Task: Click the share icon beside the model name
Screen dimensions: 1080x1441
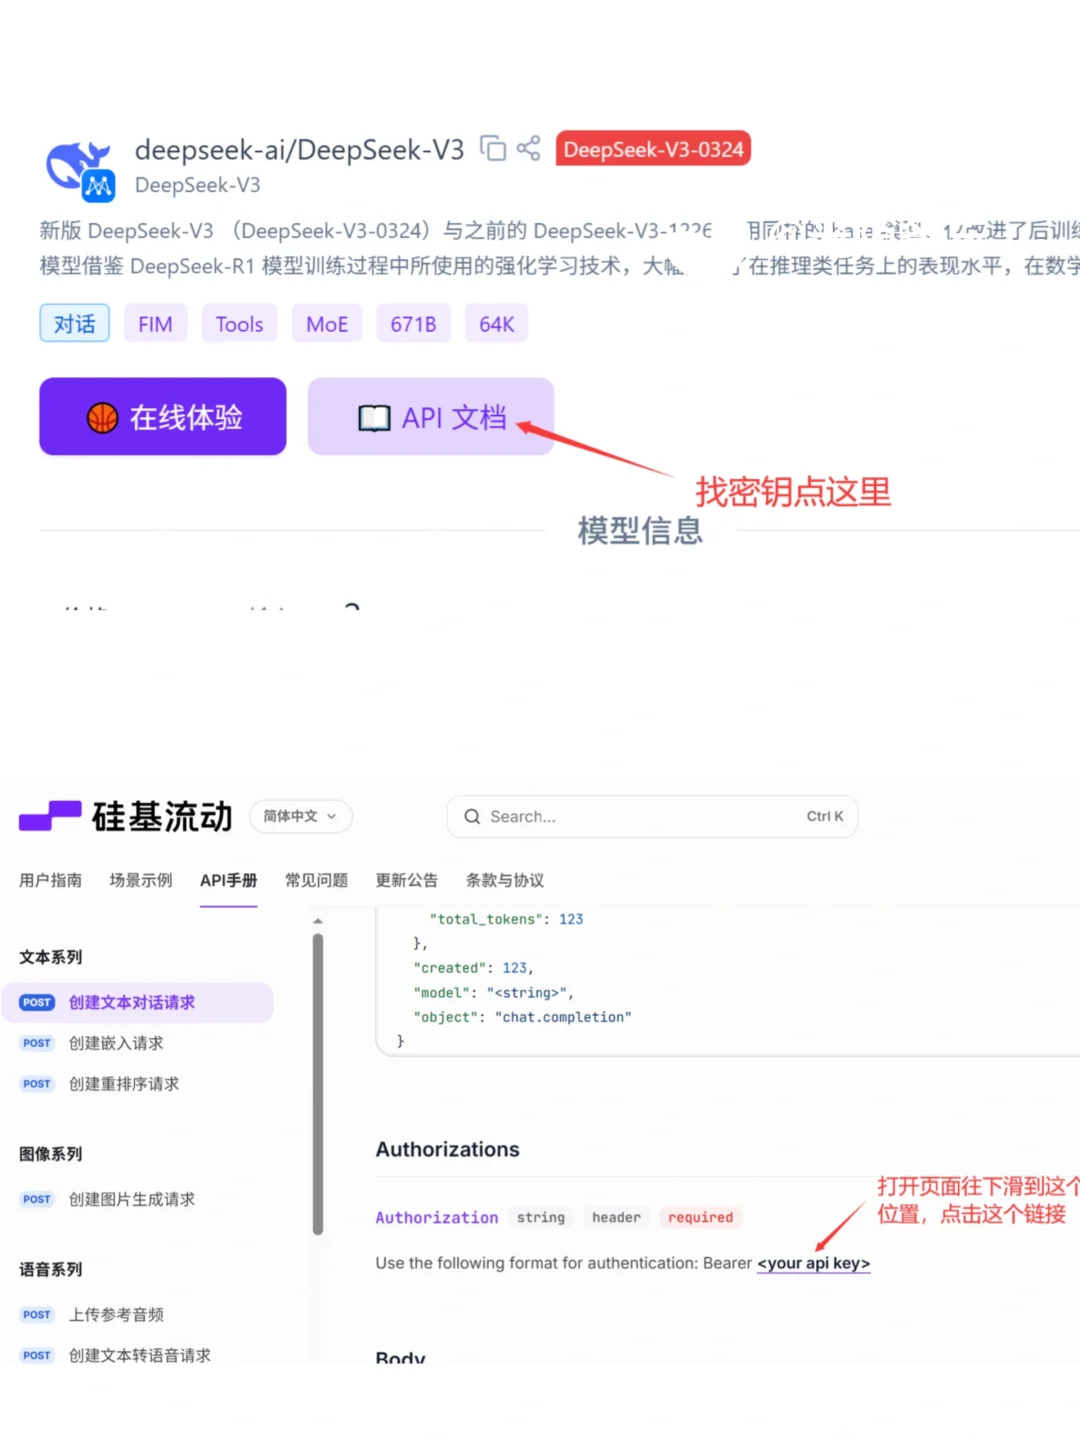Action: 529,148
